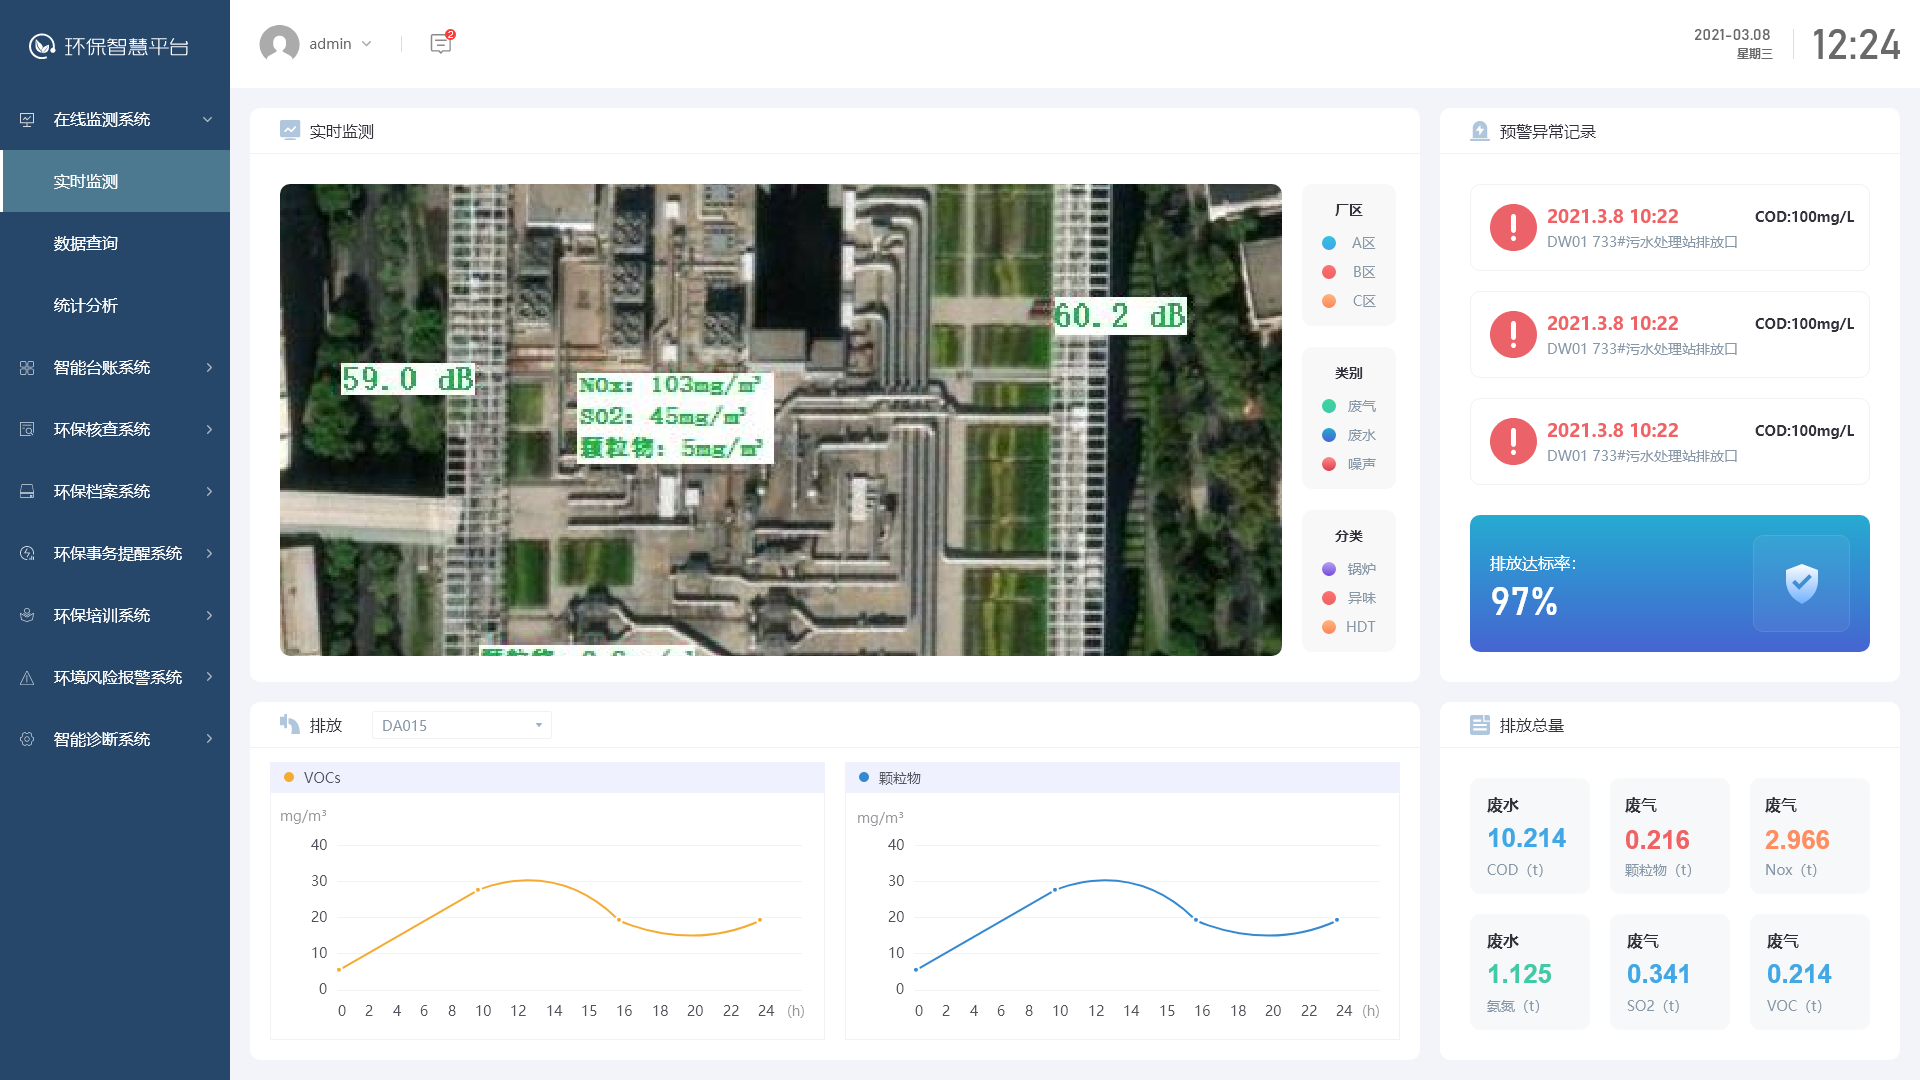Image resolution: width=1920 pixels, height=1080 pixels.
Task: Click the 废气 颗粒物 0.216 card
Action: pyautogui.click(x=1669, y=836)
